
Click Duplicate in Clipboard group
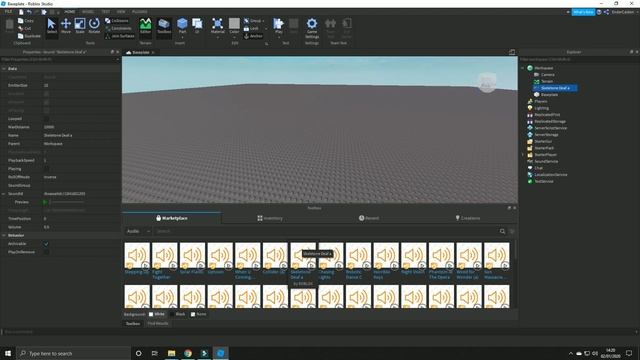pos(29,36)
